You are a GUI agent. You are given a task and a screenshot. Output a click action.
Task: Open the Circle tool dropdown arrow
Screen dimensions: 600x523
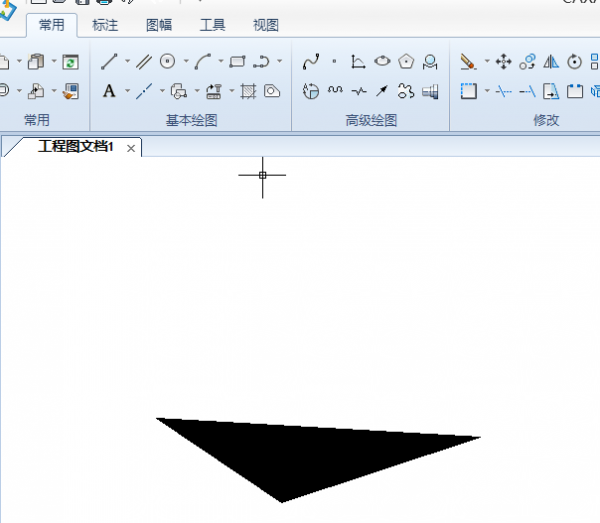pos(185,62)
